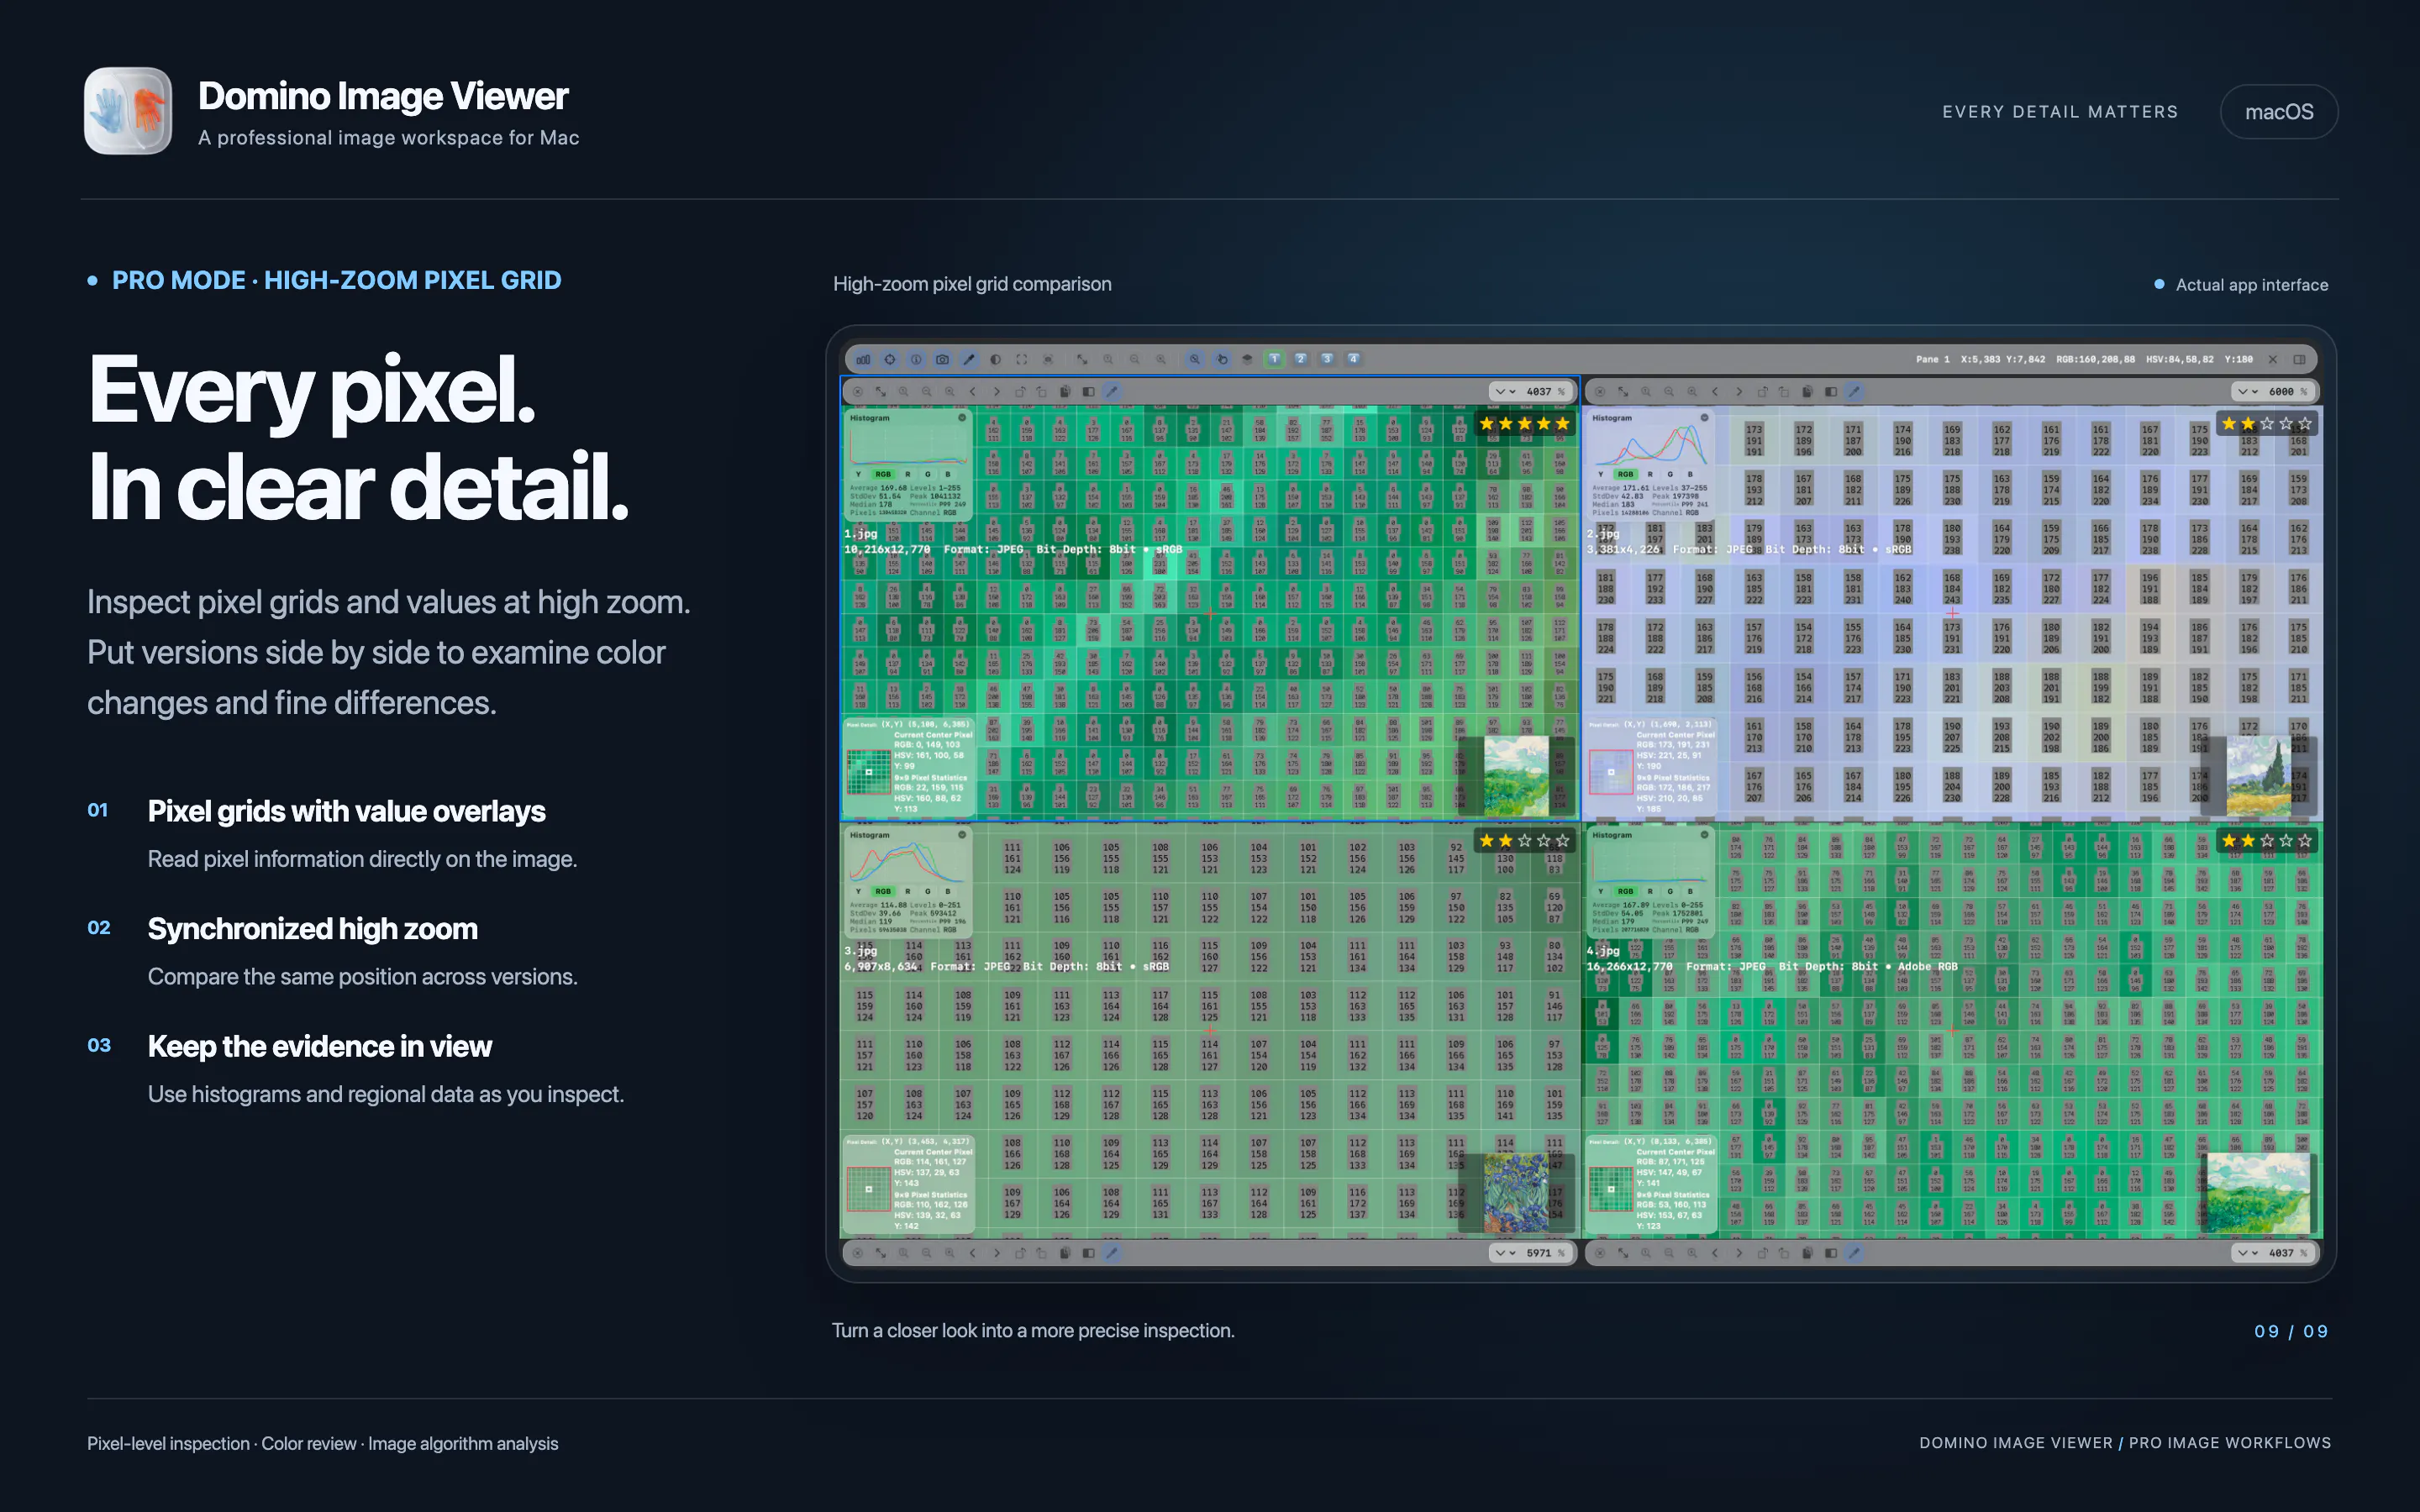Click the navigator thumbnail in 1.jpg pane
The height and width of the screenshot is (1512, 2420).
(1517, 775)
